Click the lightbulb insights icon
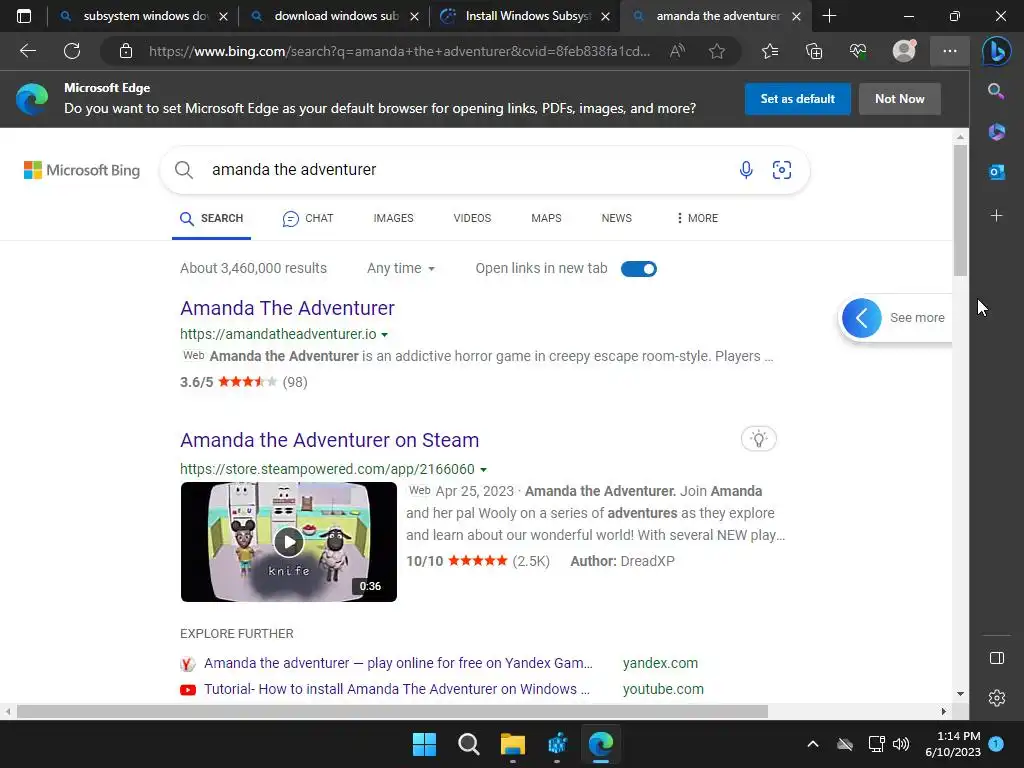 [758, 439]
